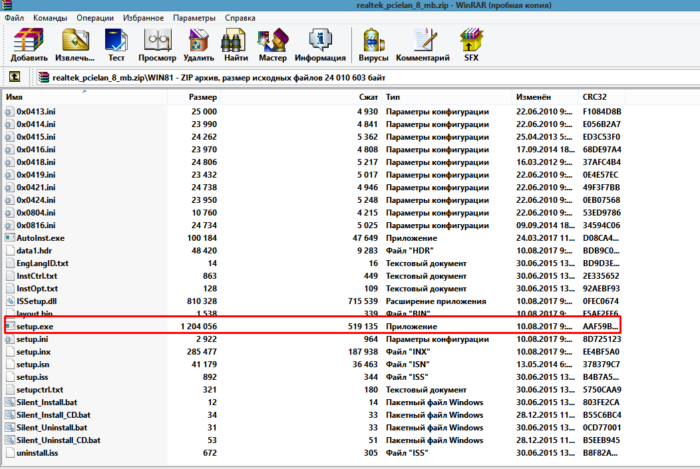Click the setup.ini file icon
Viewport: 700px width, 469px height.
(9, 339)
